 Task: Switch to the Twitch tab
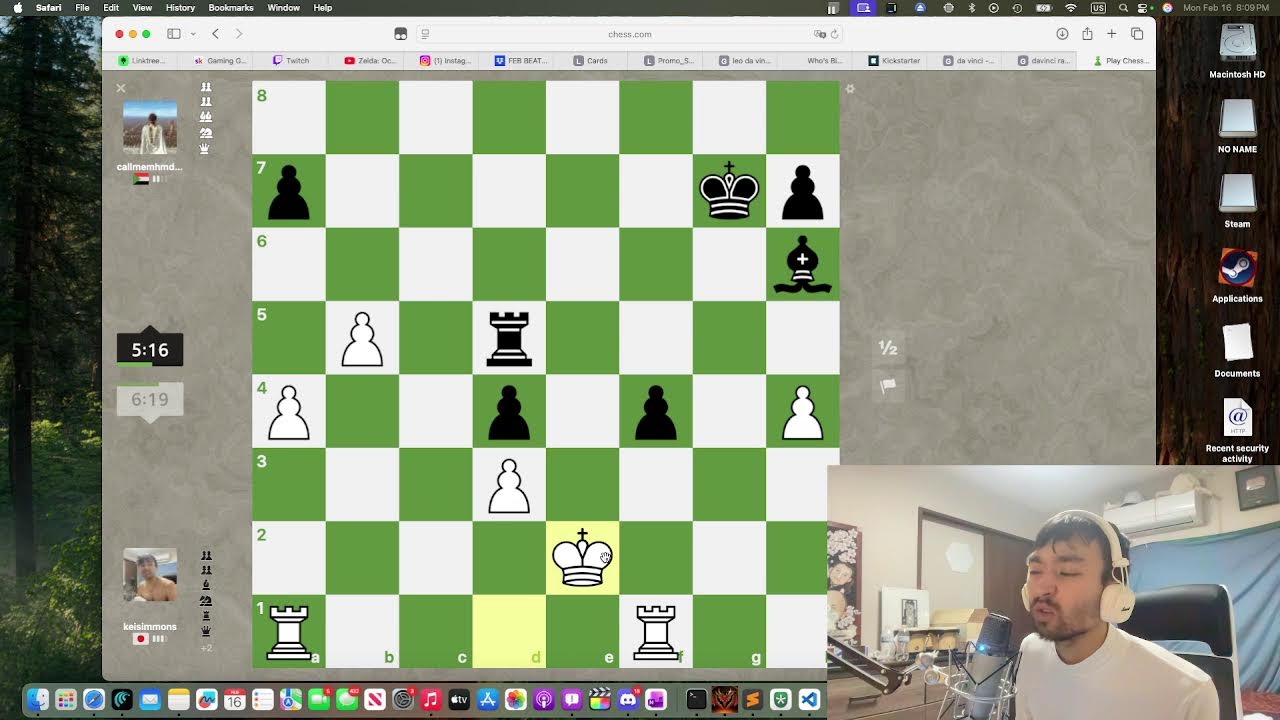[x=291, y=61]
